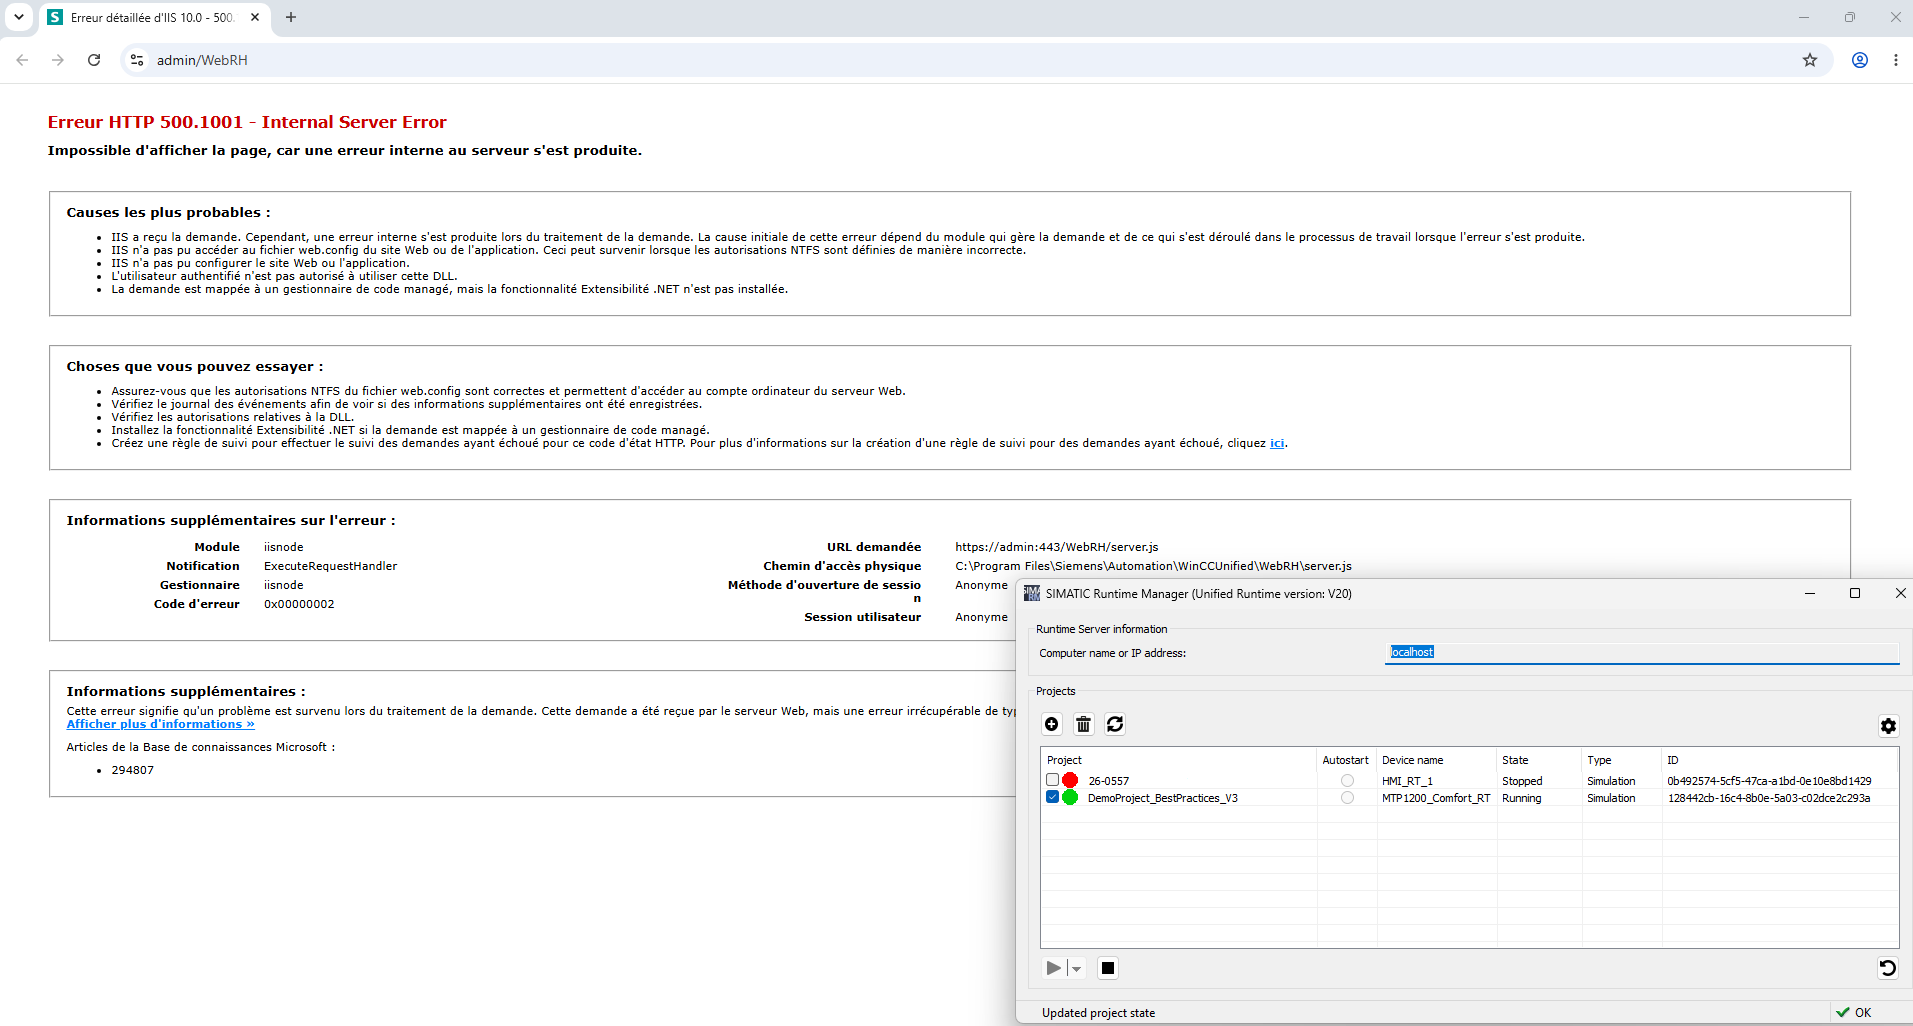The width and height of the screenshot is (1913, 1026).
Task: Focus the Computer name or IP address field
Action: point(1641,652)
